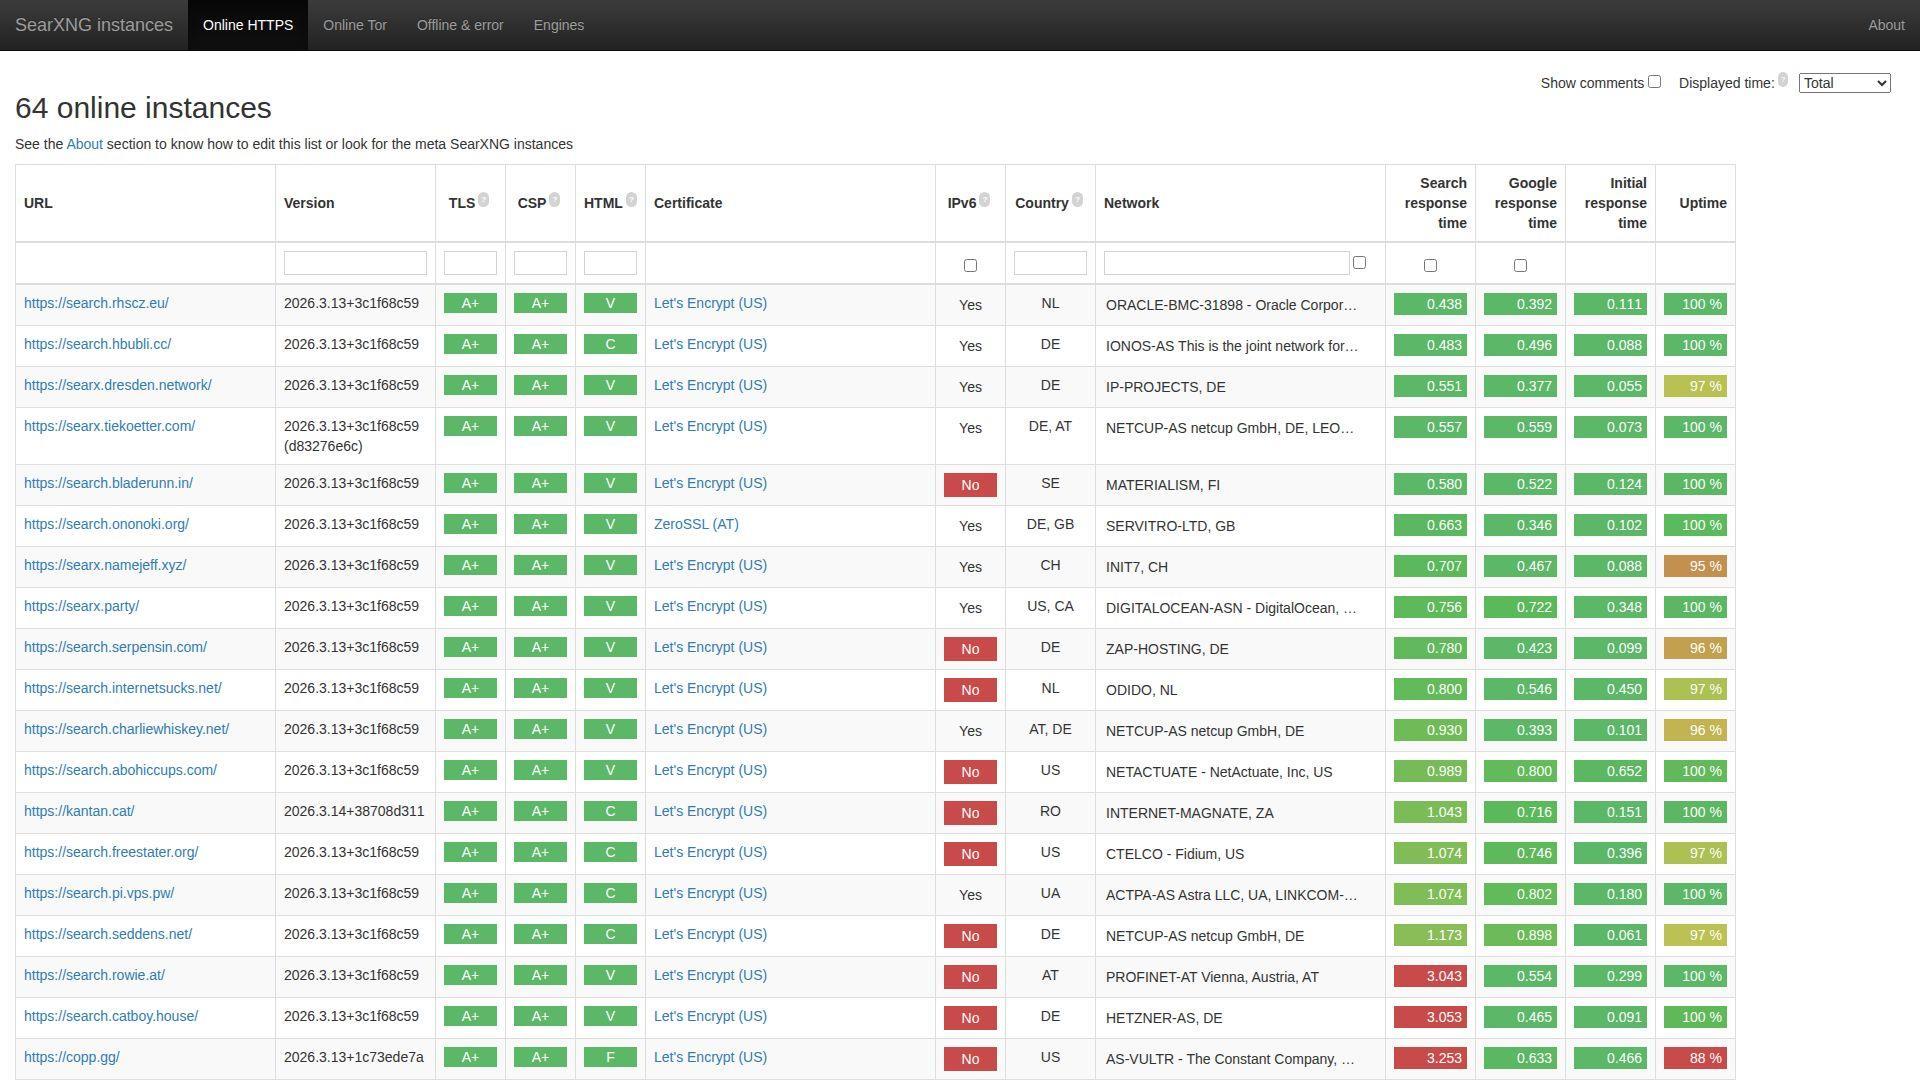Viewport: 1920px width, 1080px height.
Task: Enable the Show comments checkbox
Action: (1654, 82)
